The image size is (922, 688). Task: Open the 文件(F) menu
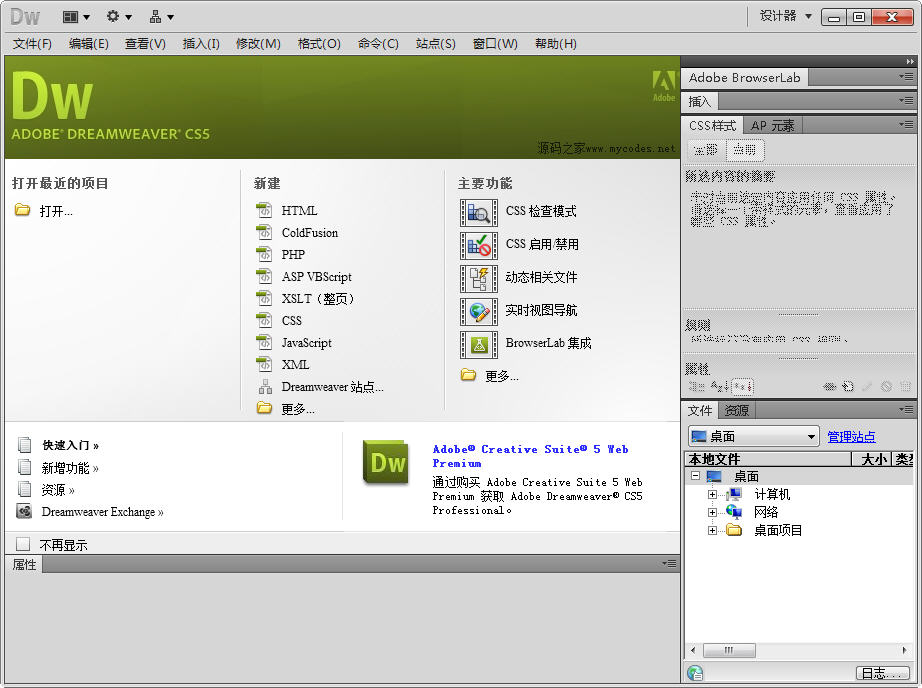pyautogui.click(x=32, y=44)
